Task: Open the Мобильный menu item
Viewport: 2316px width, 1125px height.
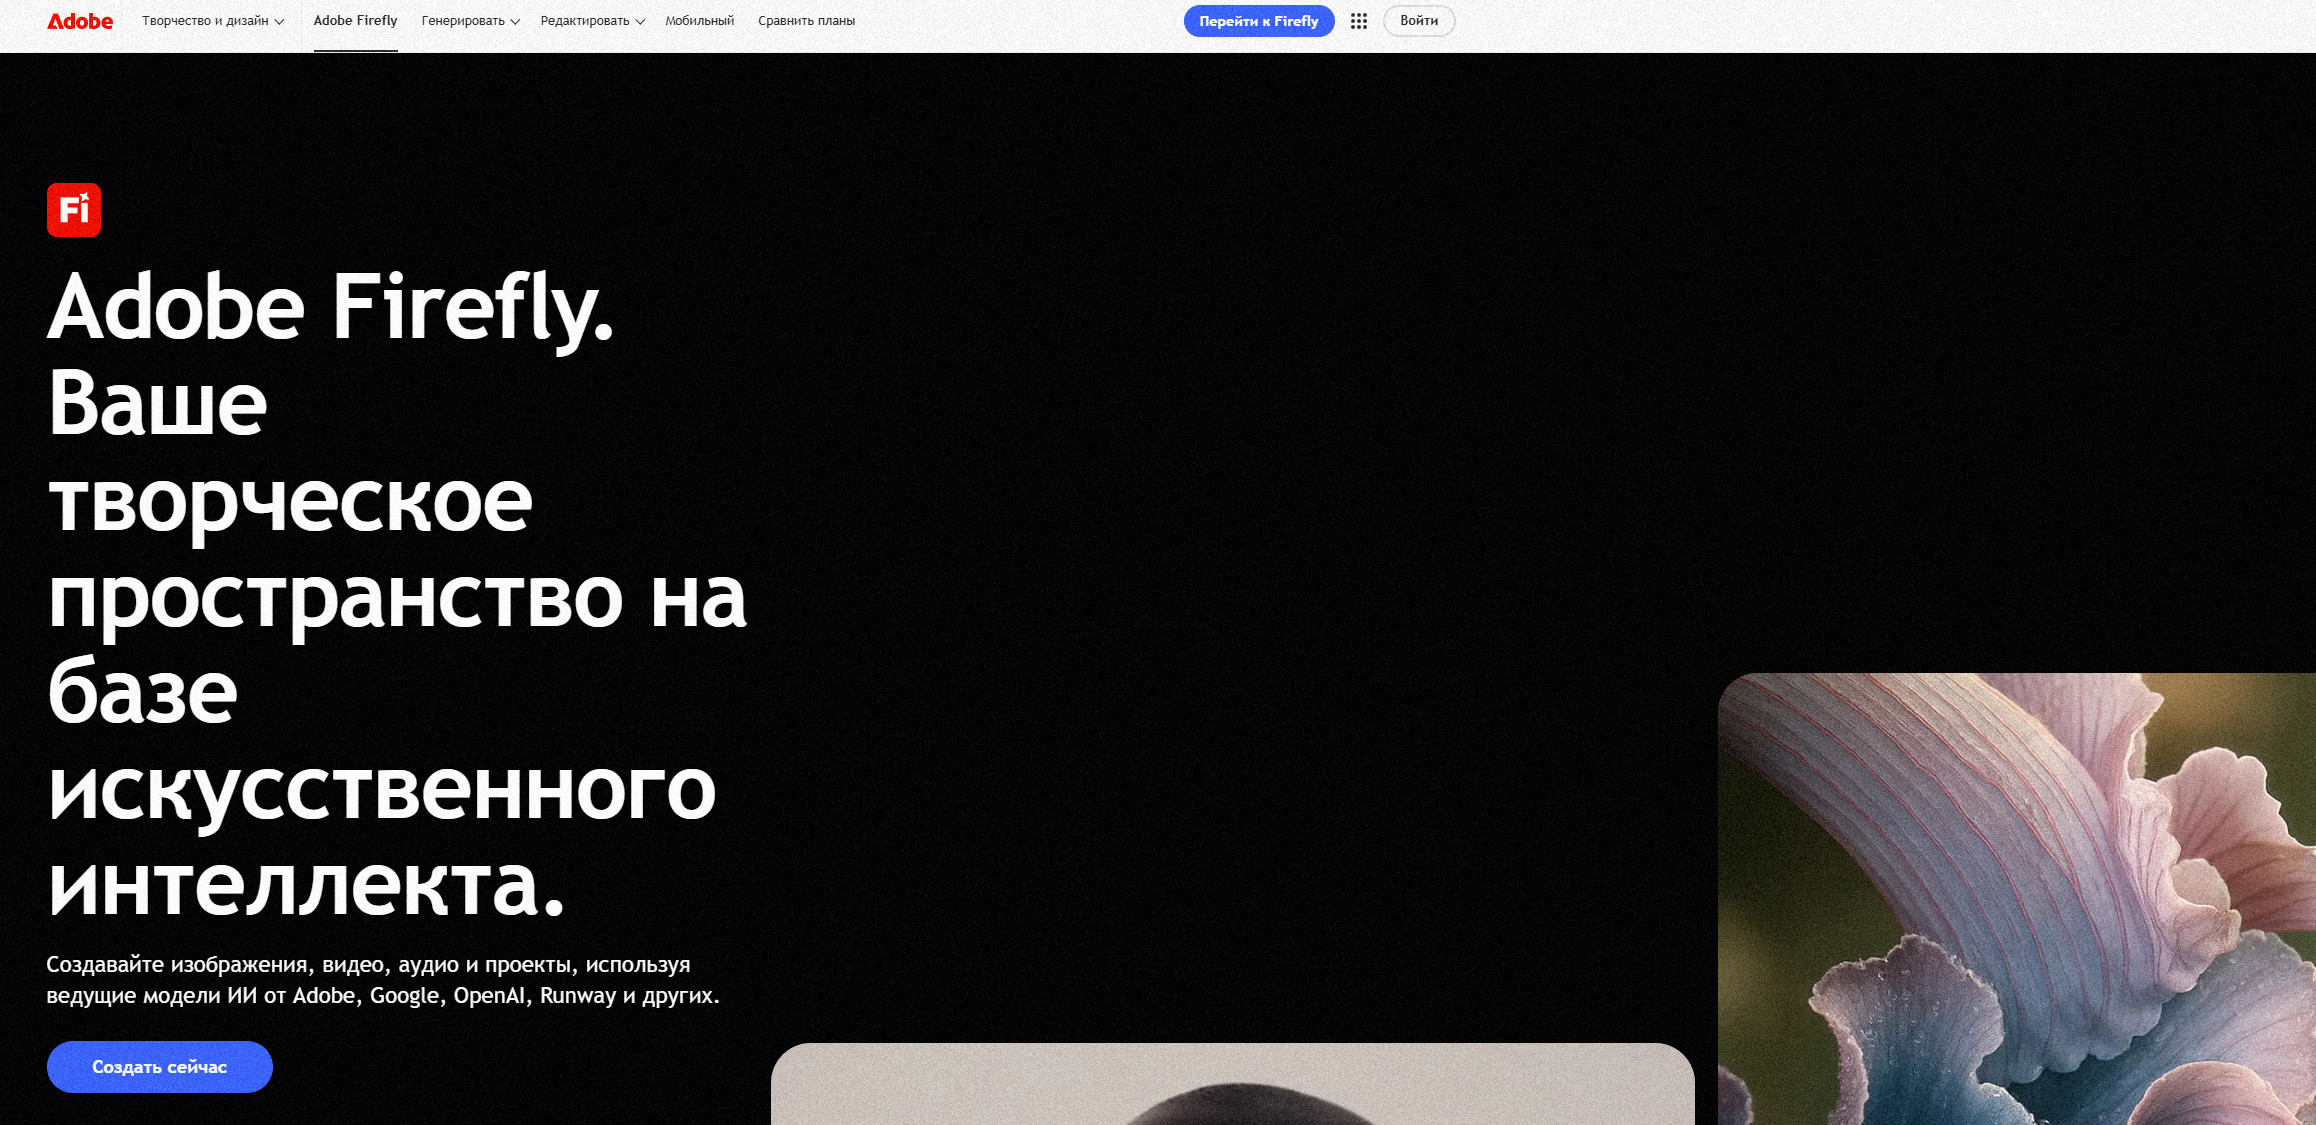Action: [699, 21]
